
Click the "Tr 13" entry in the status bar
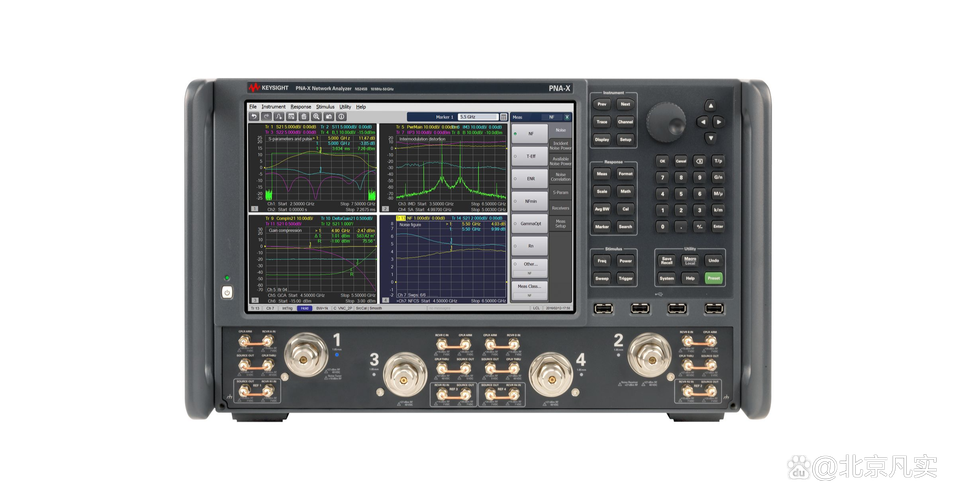click(x=255, y=309)
